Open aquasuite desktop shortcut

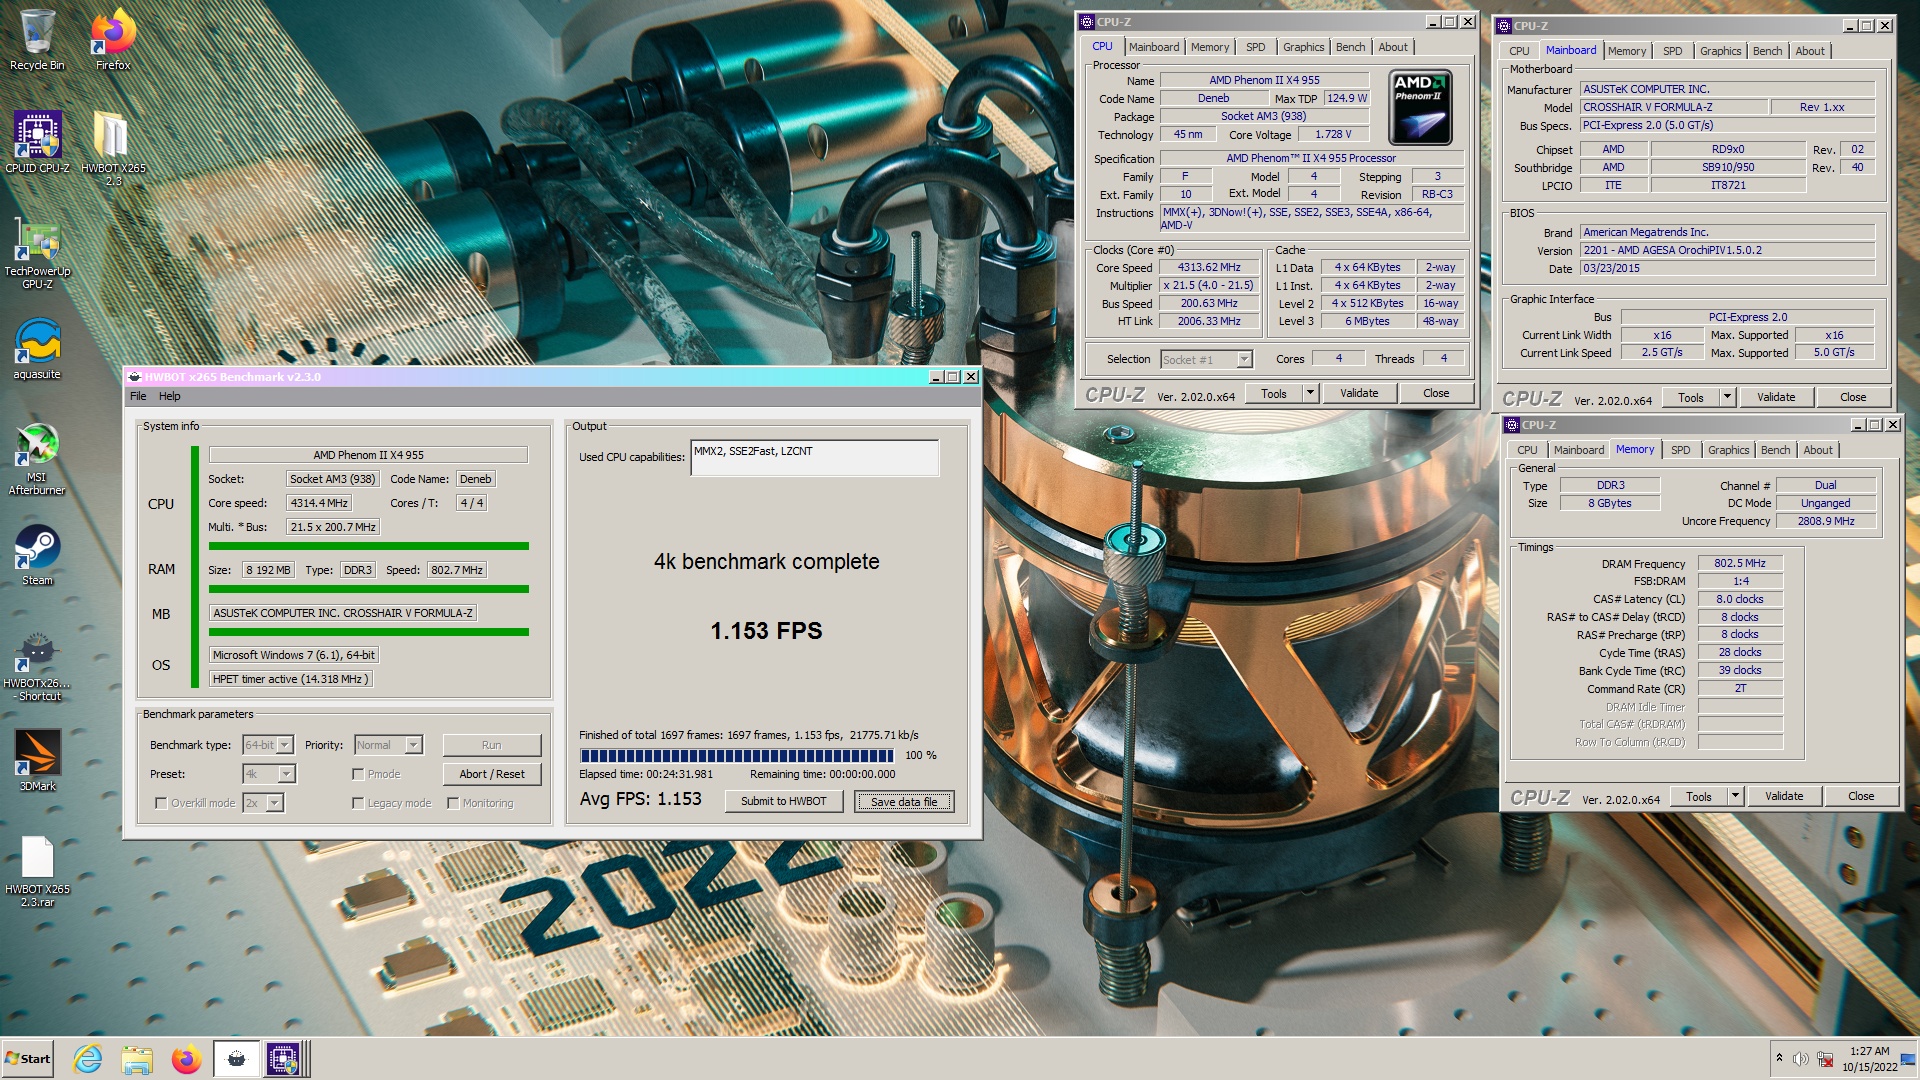click(x=37, y=349)
